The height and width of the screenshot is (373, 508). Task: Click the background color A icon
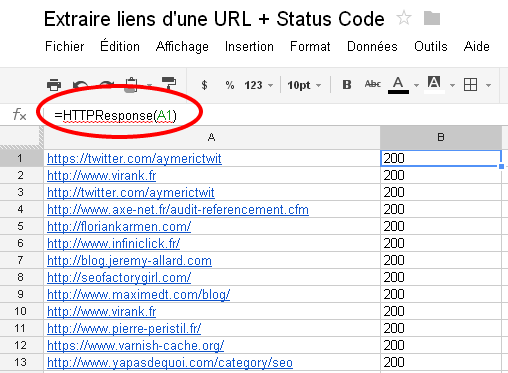pyautogui.click(x=434, y=84)
